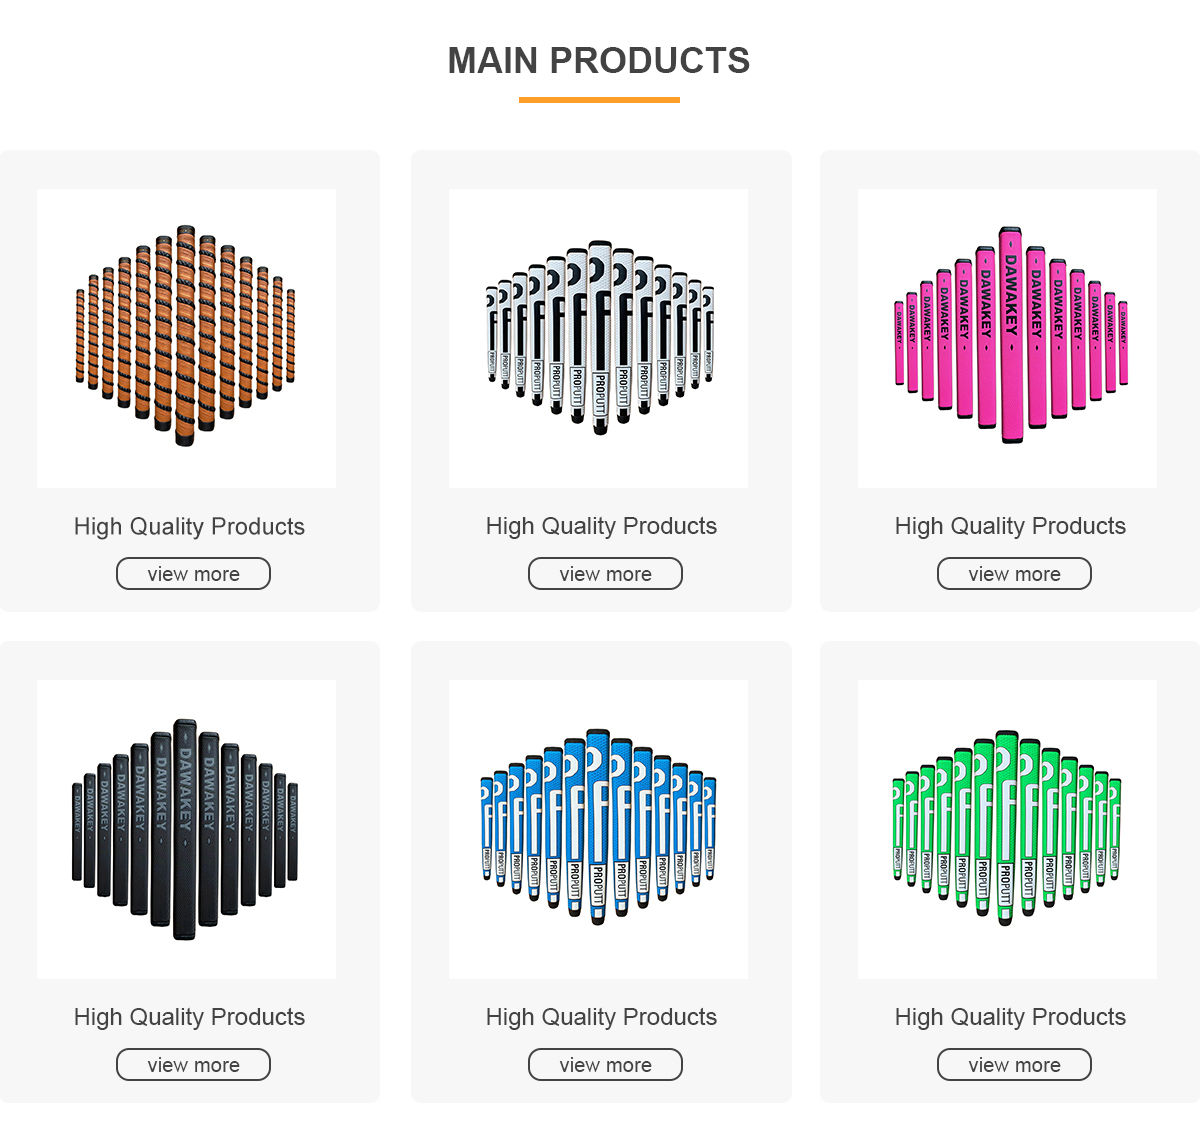Open the orange spiral-wrap grips product image

(186, 338)
